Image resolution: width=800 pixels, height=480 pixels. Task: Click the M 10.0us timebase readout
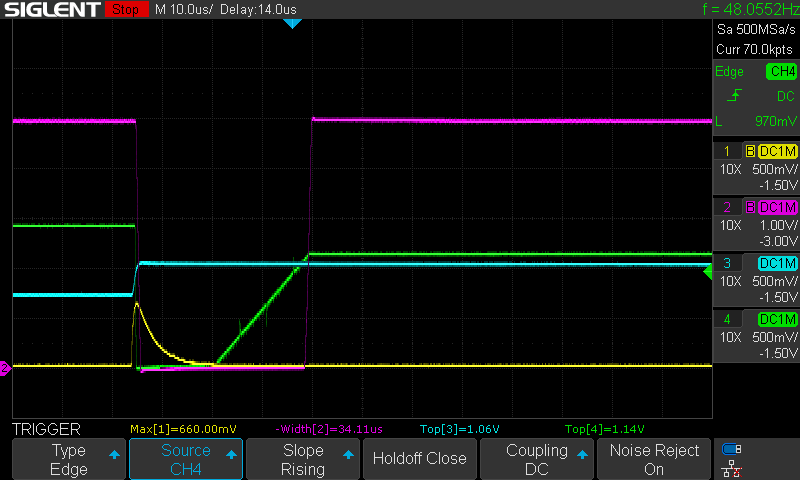pyautogui.click(x=184, y=9)
